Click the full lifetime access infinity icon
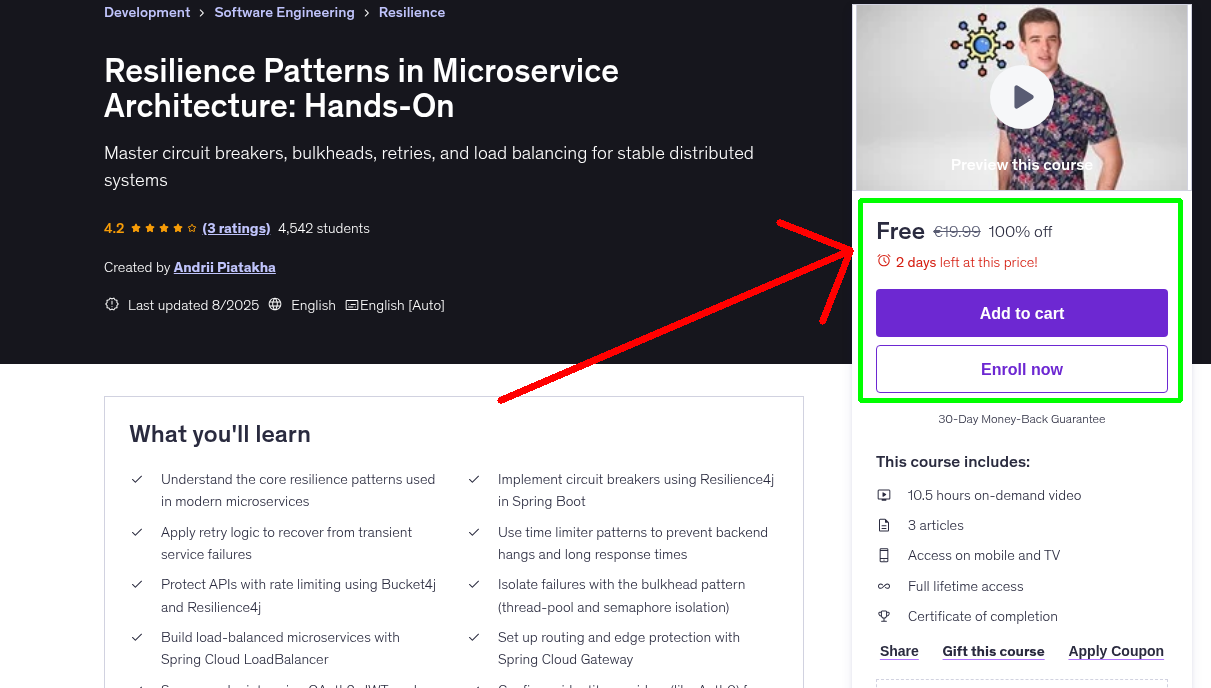Screen dimensions: 1211x688 click(x=884, y=586)
